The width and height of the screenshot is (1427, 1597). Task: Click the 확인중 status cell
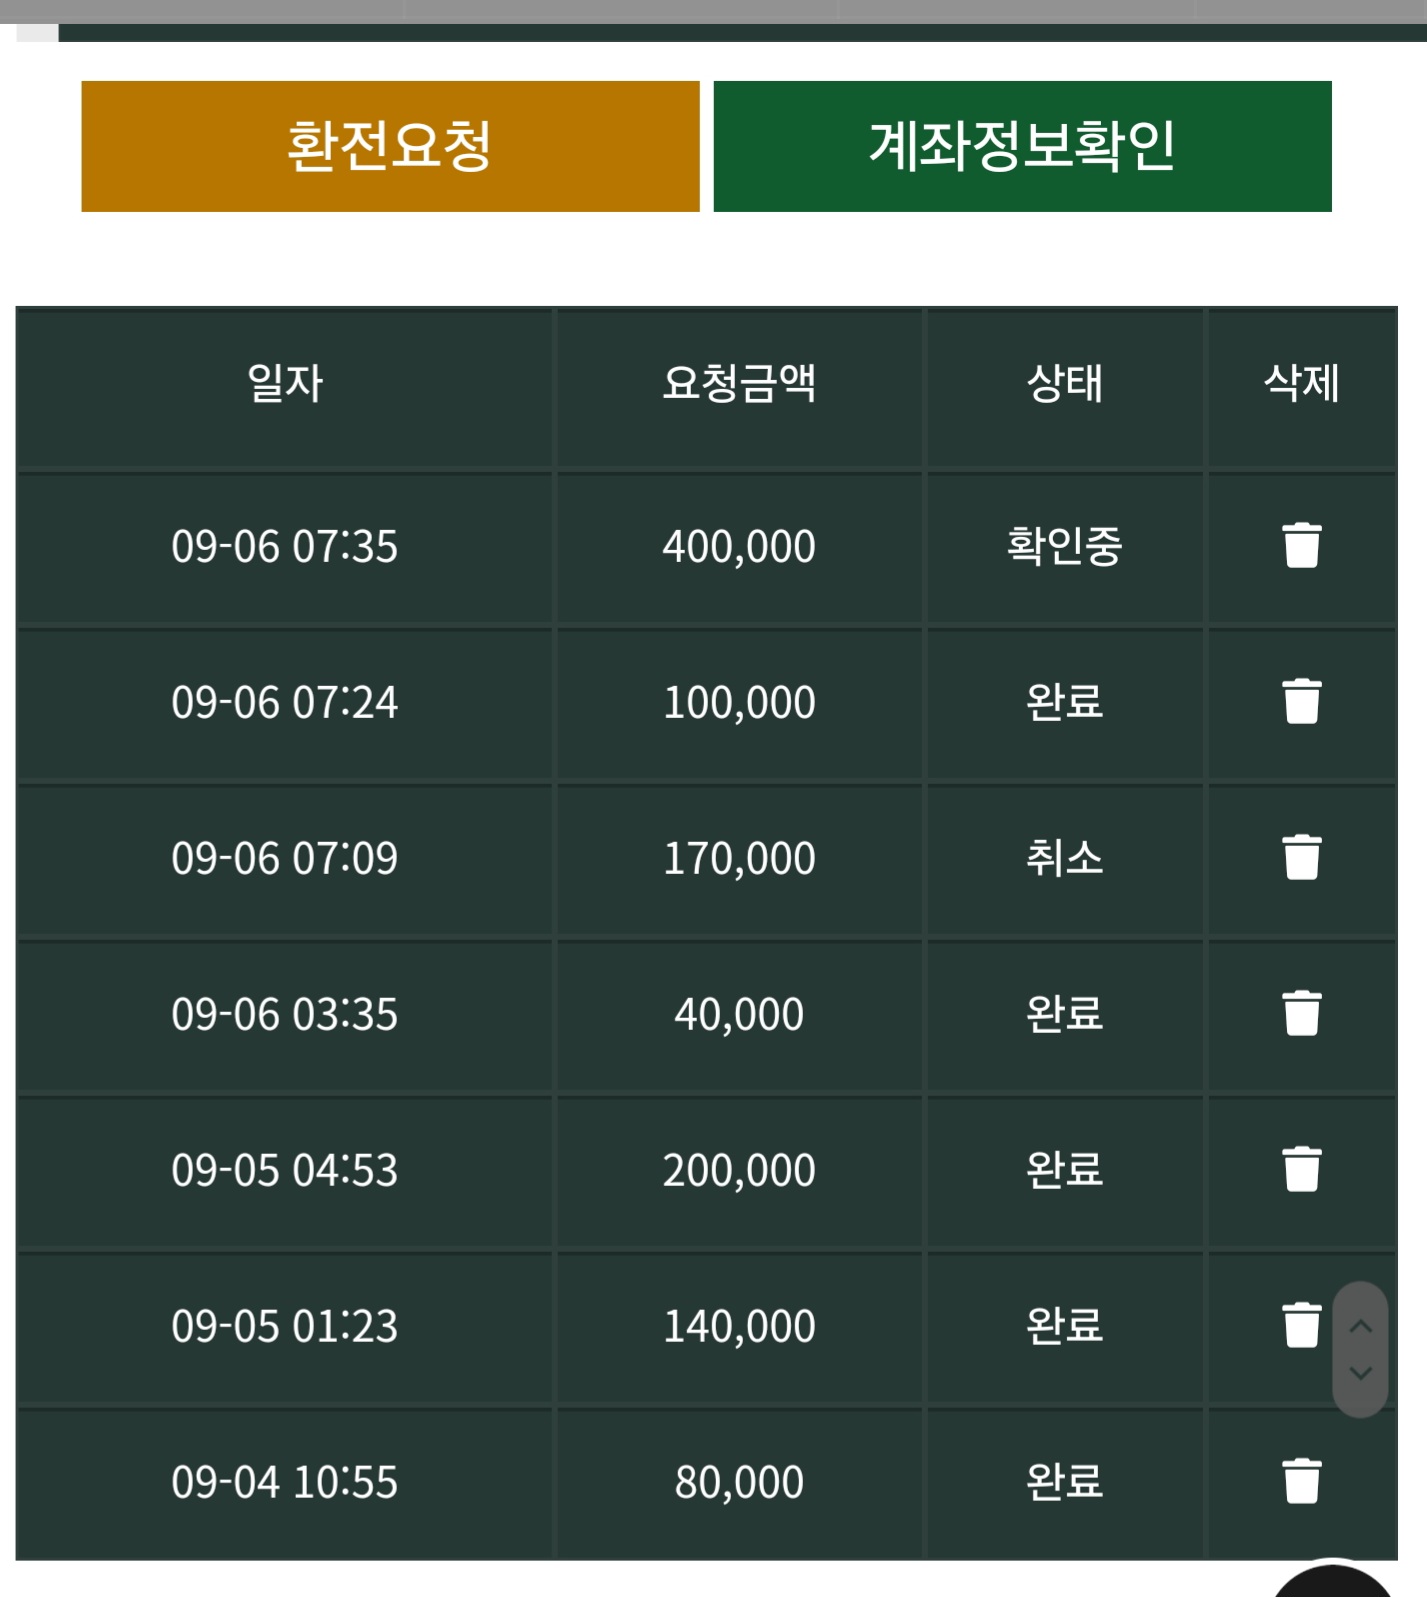click(x=1065, y=546)
